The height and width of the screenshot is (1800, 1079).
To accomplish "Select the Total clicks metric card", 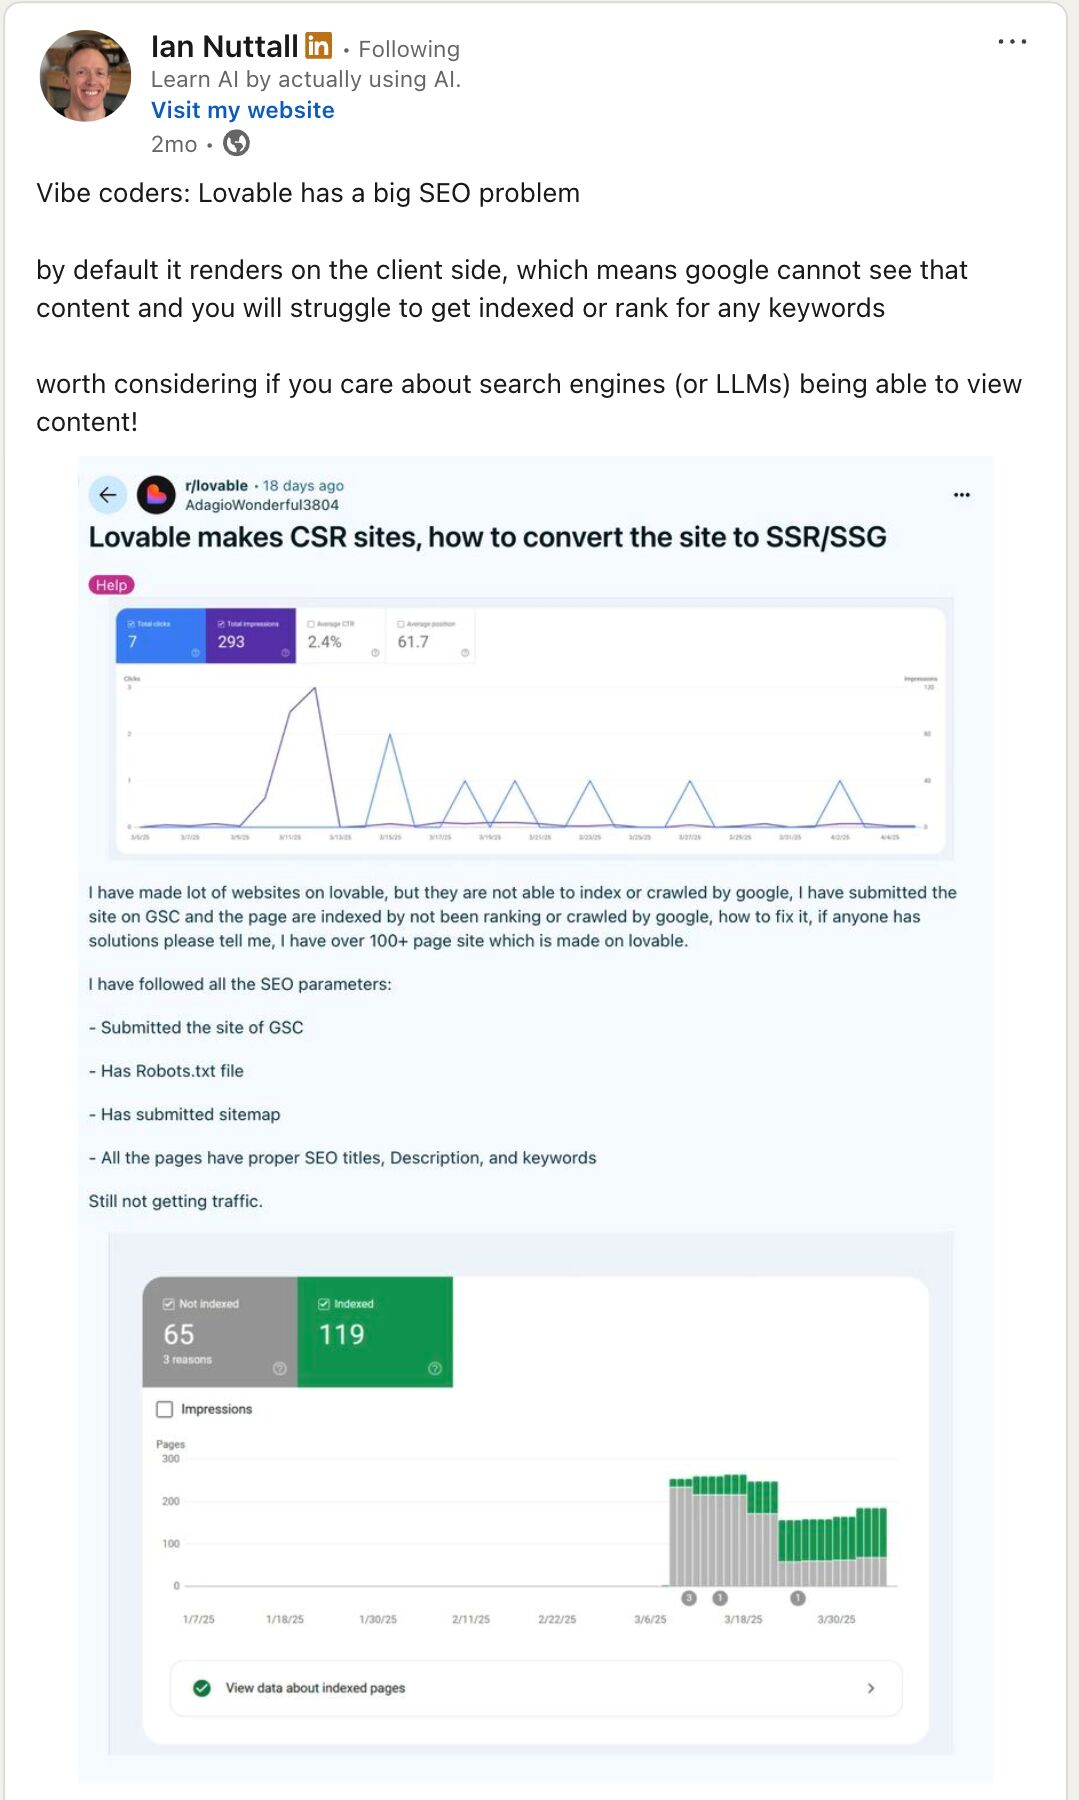I will (160, 635).
